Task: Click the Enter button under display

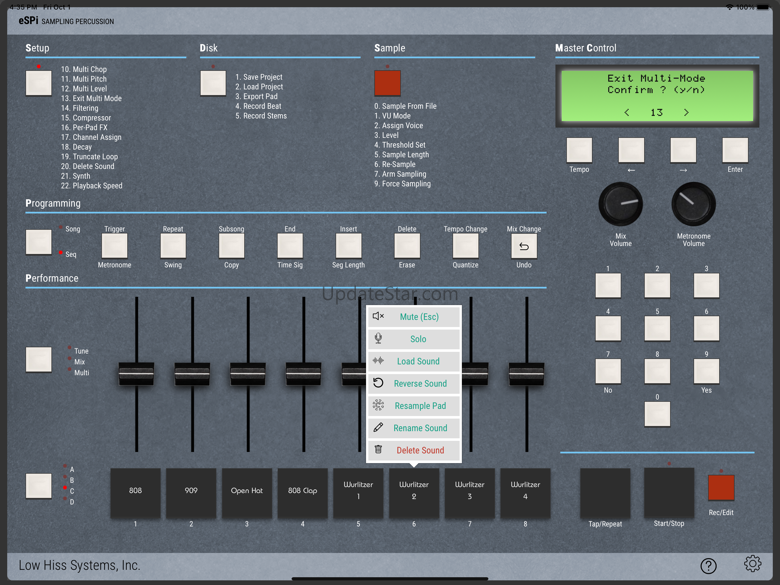Action: point(735,150)
